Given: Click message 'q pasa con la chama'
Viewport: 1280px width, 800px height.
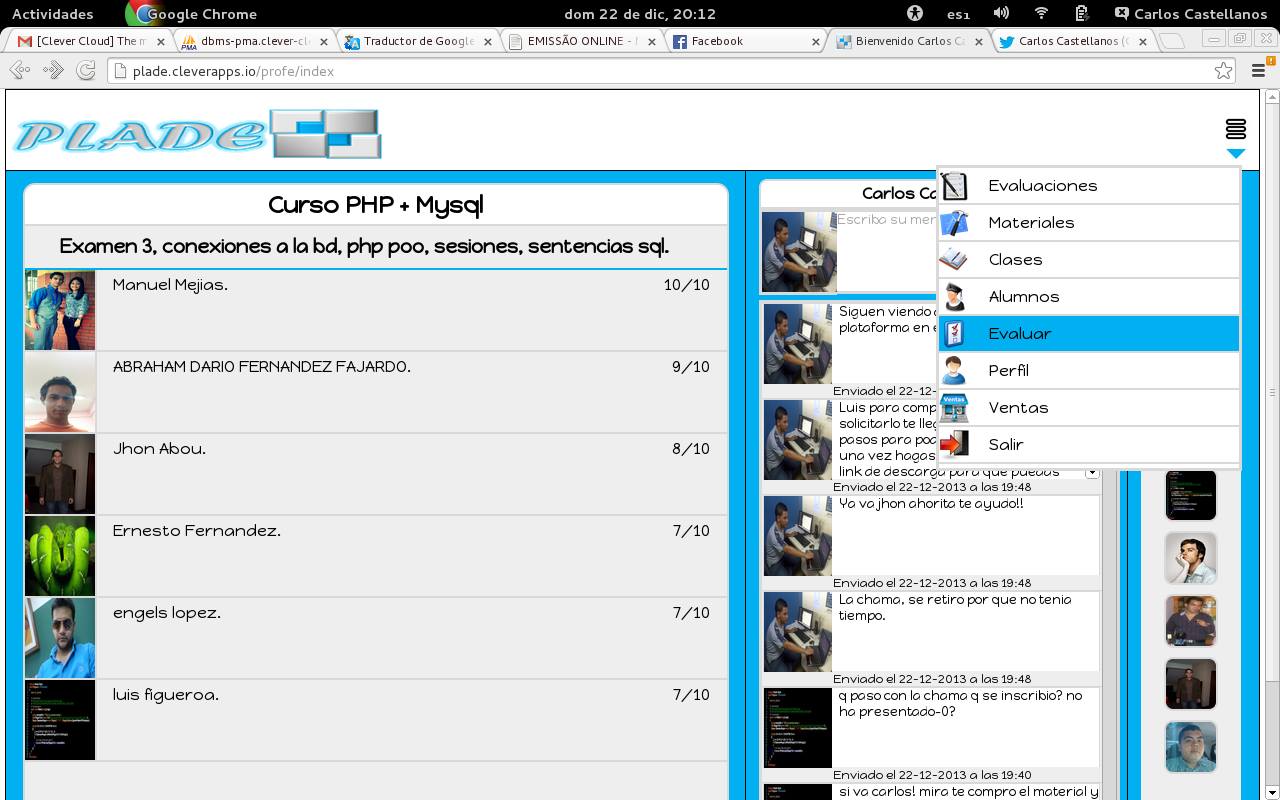Looking at the screenshot, I should tap(960, 703).
